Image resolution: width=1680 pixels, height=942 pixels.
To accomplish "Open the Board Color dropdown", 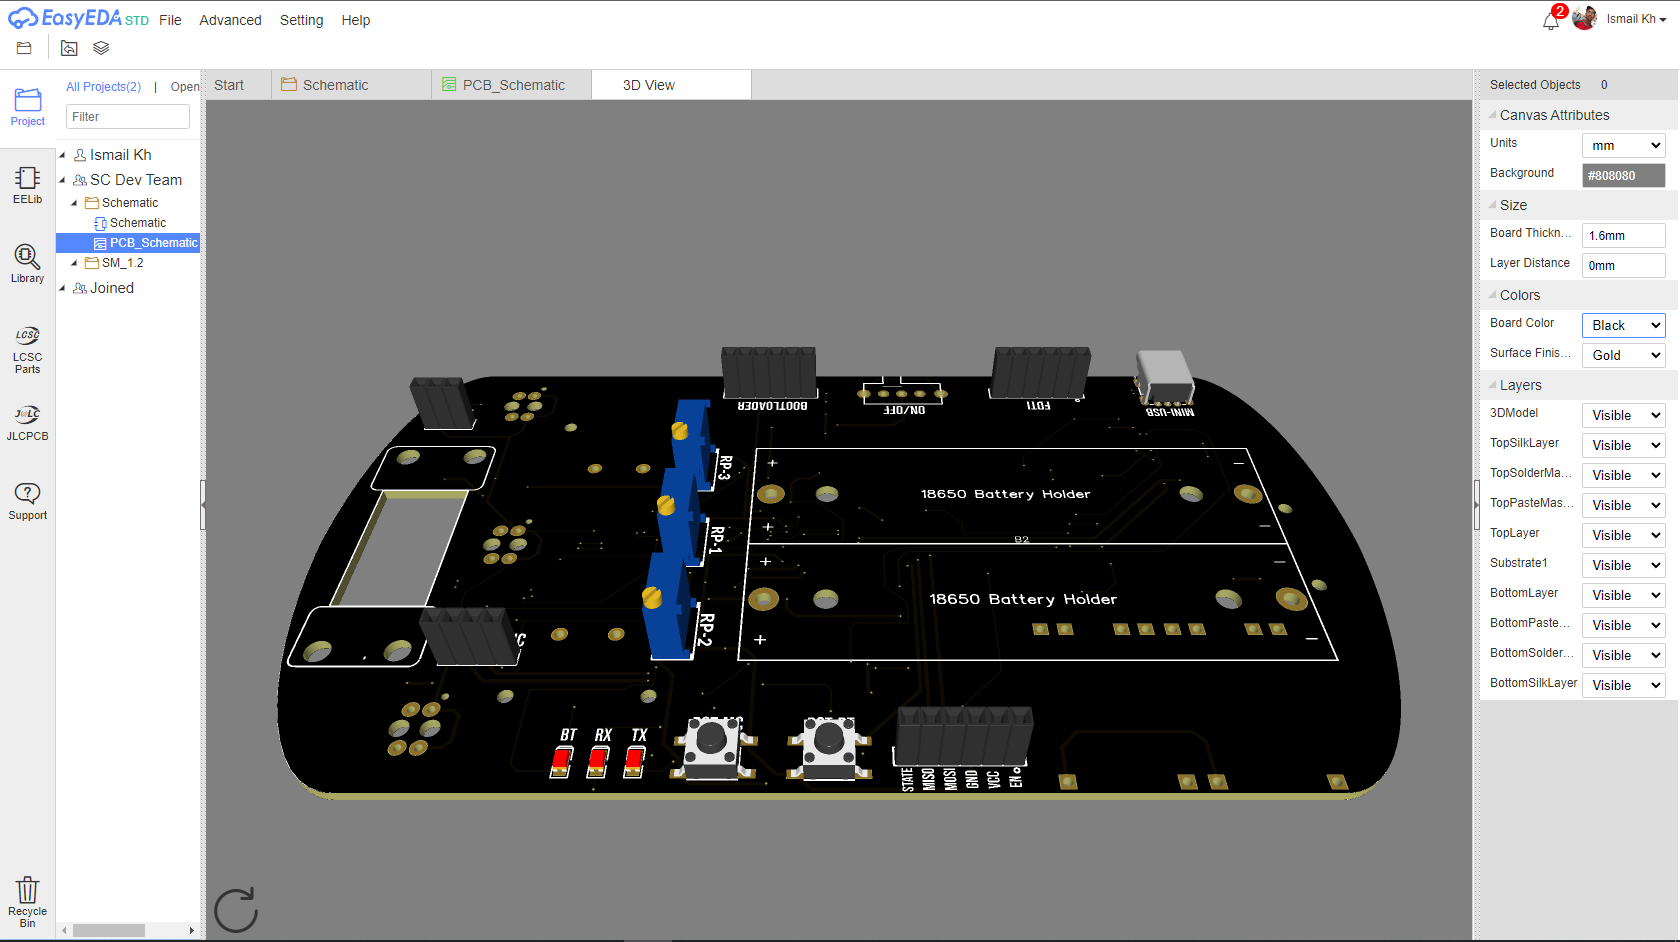I will coord(1622,324).
